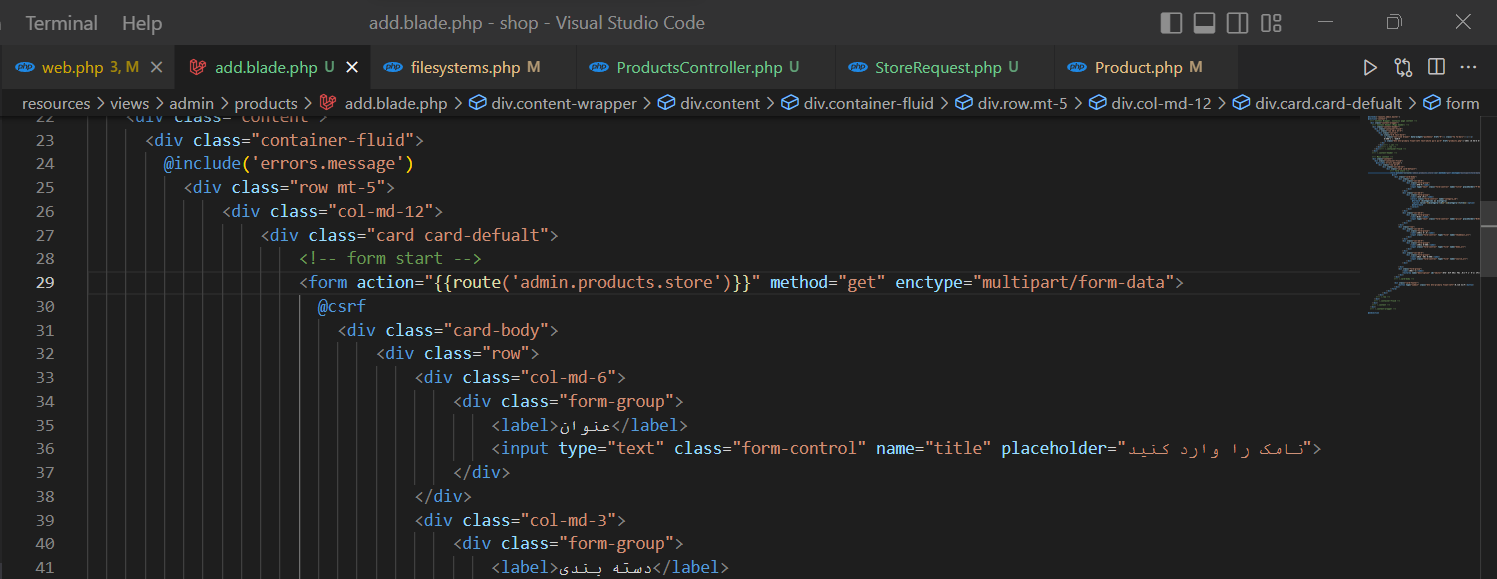The width and height of the screenshot is (1497, 579).
Task: Click the method="get" attribute
Action: point(828,282)
